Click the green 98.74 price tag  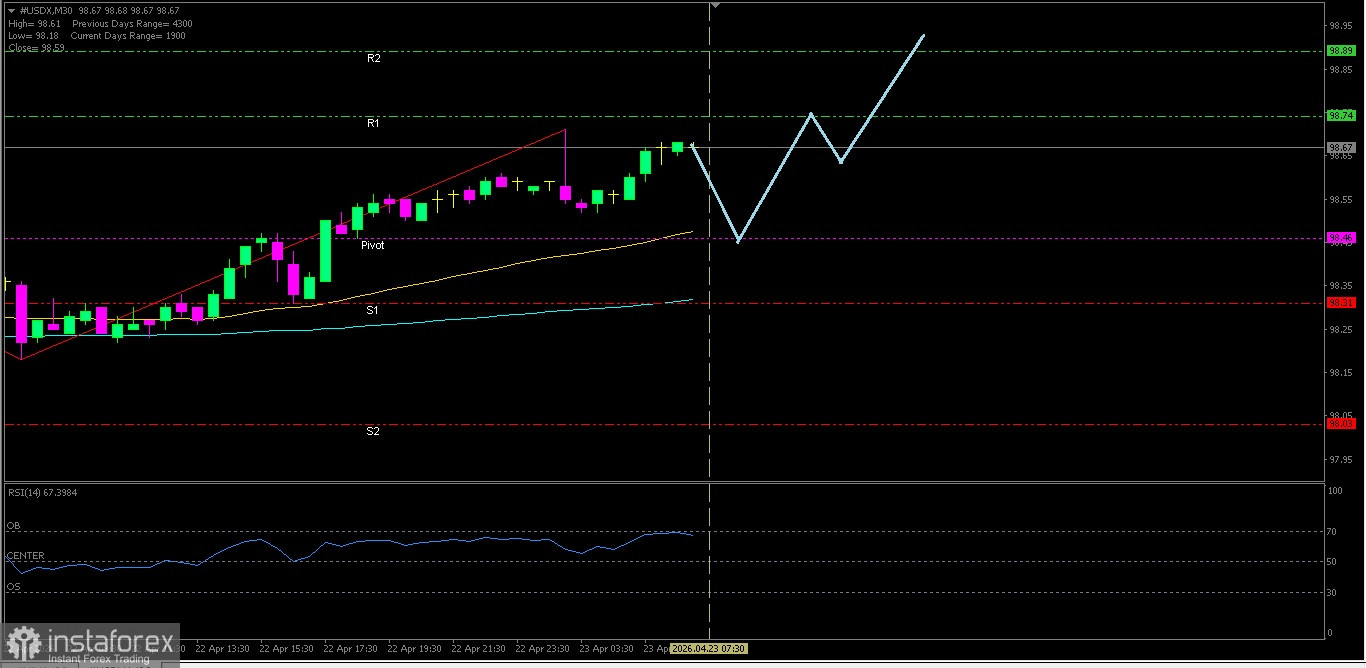click(x=1341, y=116)
